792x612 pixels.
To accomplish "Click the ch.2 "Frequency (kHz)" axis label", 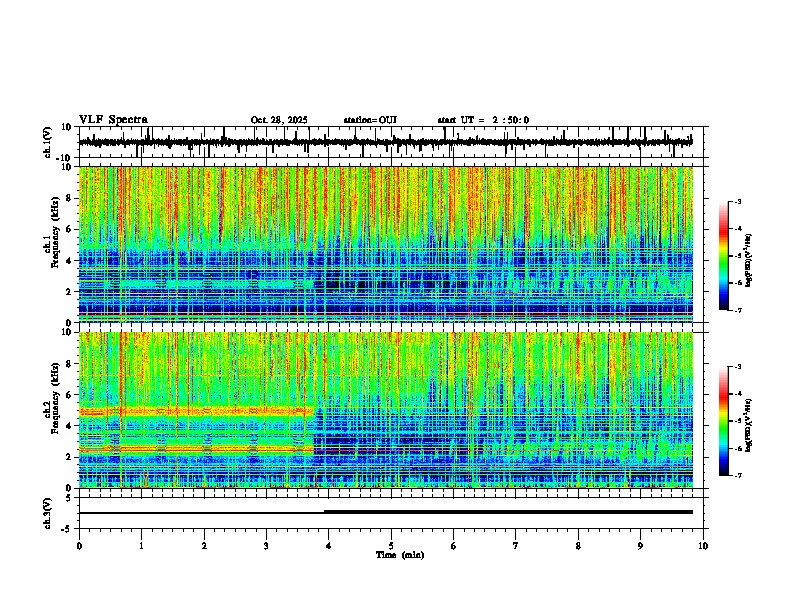I will (55, 398).
